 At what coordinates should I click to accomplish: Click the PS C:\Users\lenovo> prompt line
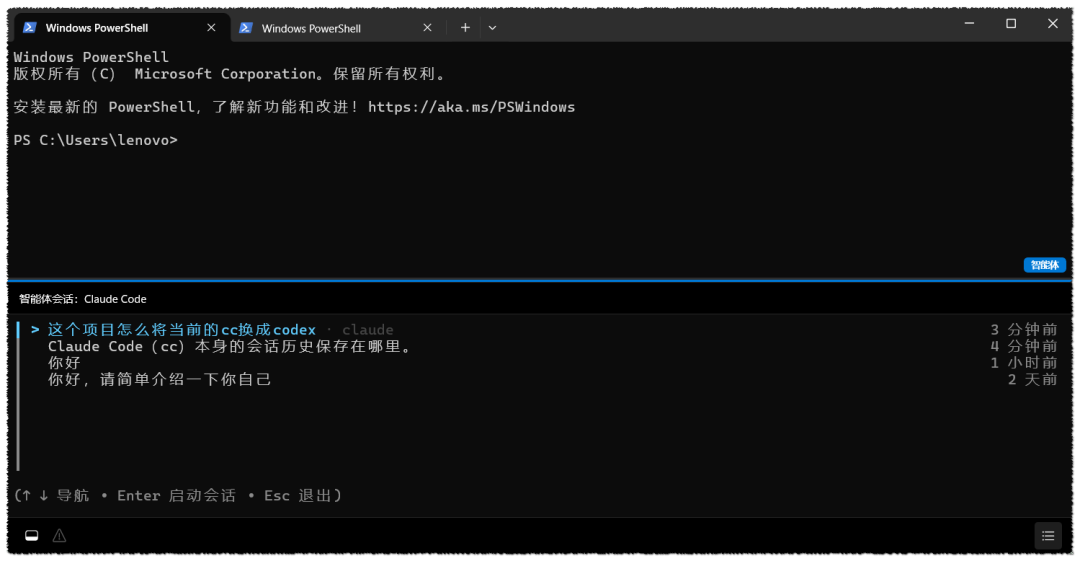[96, 140]
